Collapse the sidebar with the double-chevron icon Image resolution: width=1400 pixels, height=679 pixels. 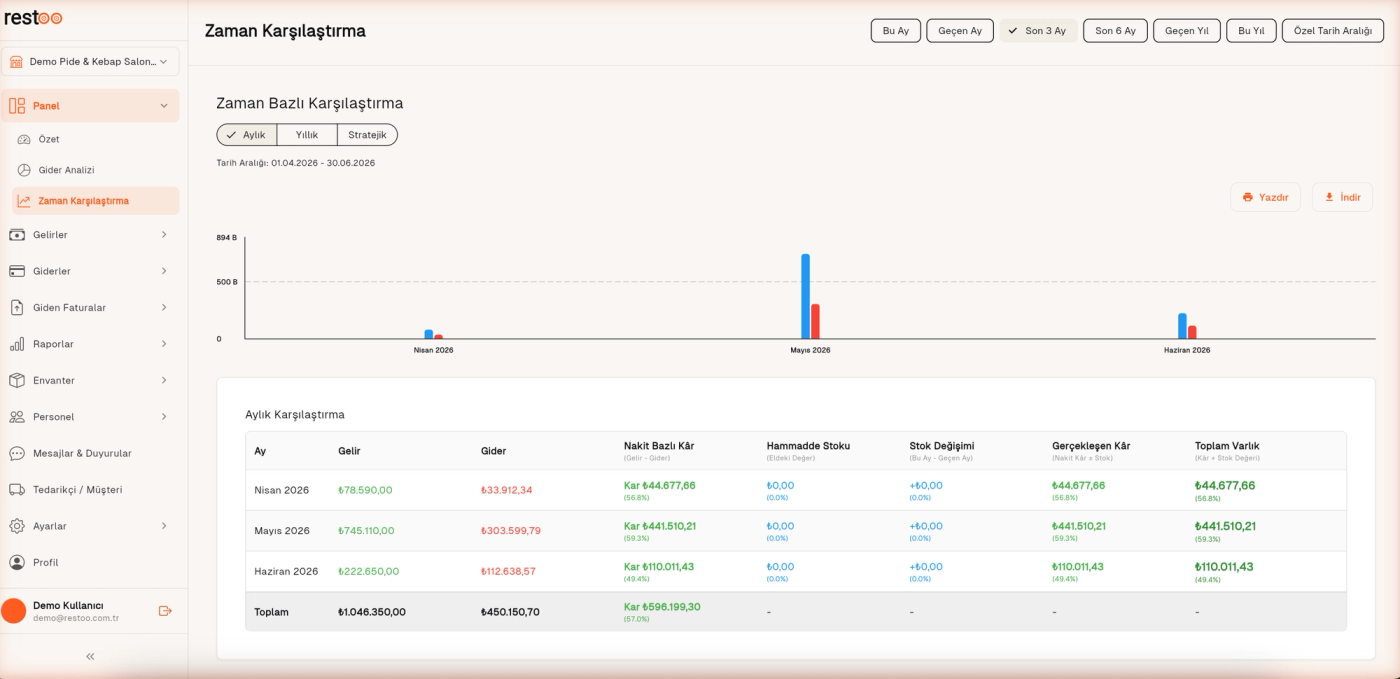[x=90, y=656]
